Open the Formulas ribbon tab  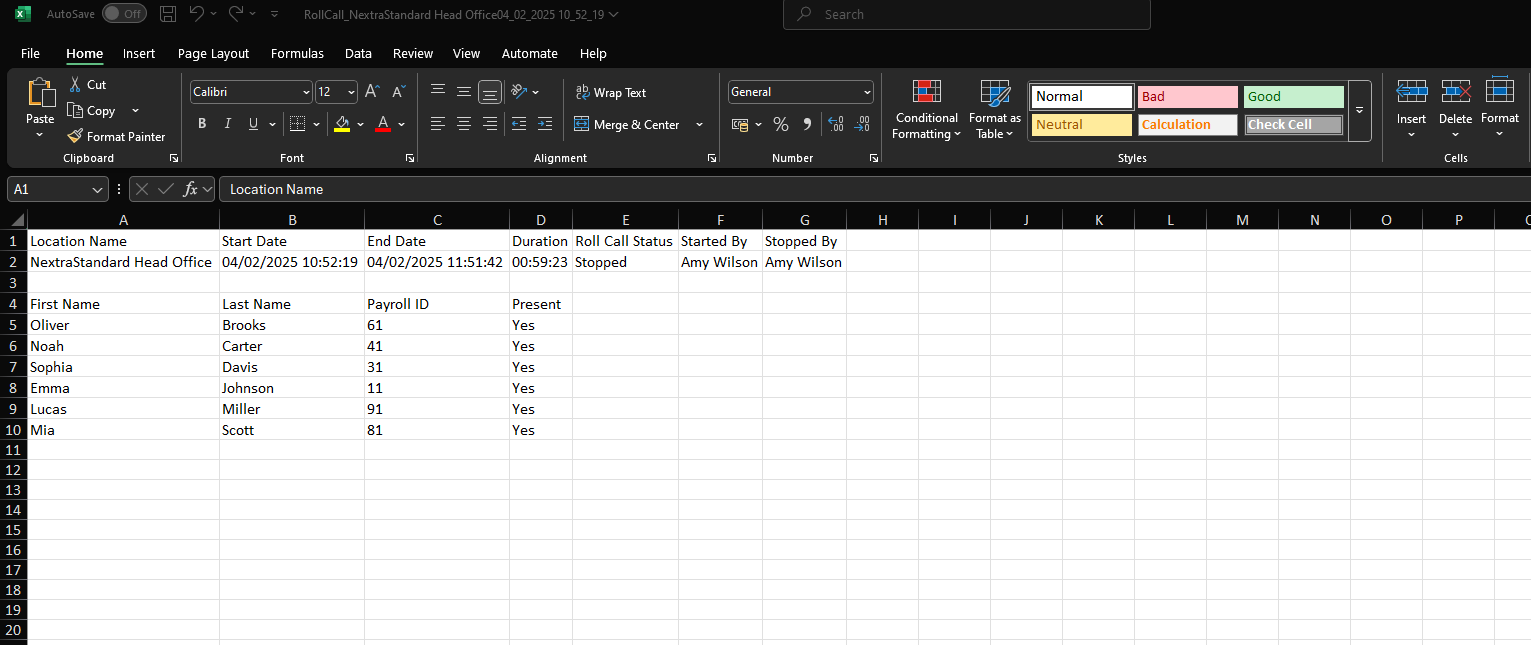[x=297, y=54]
